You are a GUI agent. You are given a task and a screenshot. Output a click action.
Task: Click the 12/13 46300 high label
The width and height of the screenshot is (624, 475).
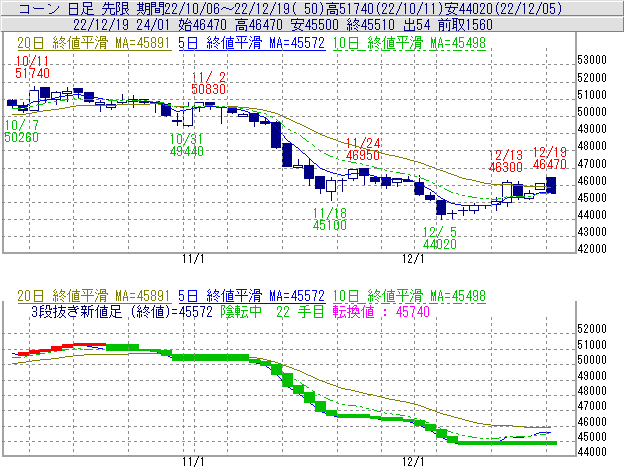tap(505, 161)
